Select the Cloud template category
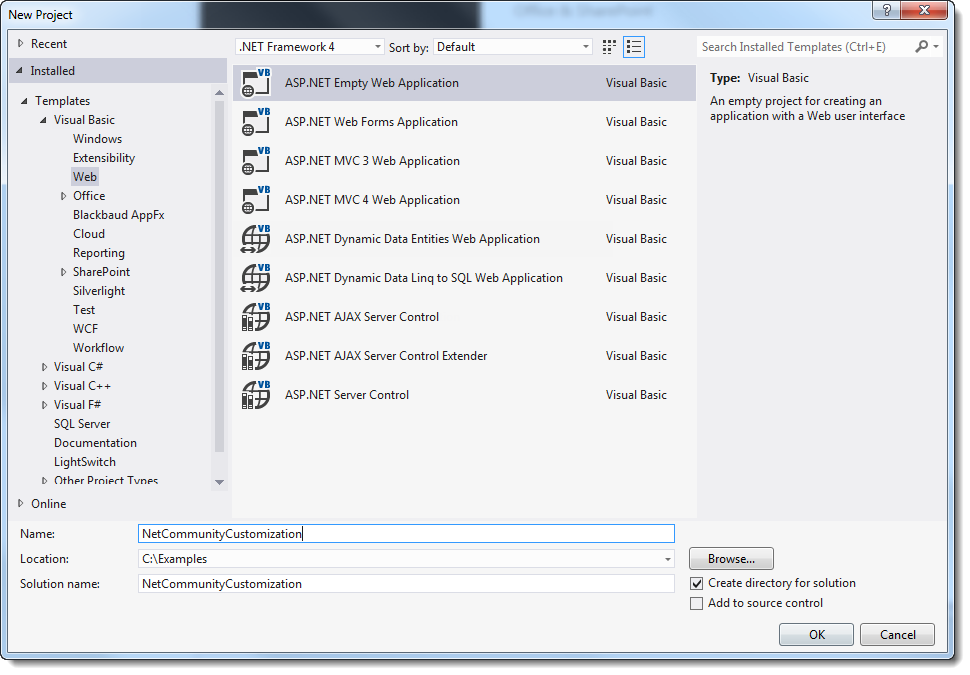The height and width of the screenshot is (675, 970). click(x=89, y=234)
